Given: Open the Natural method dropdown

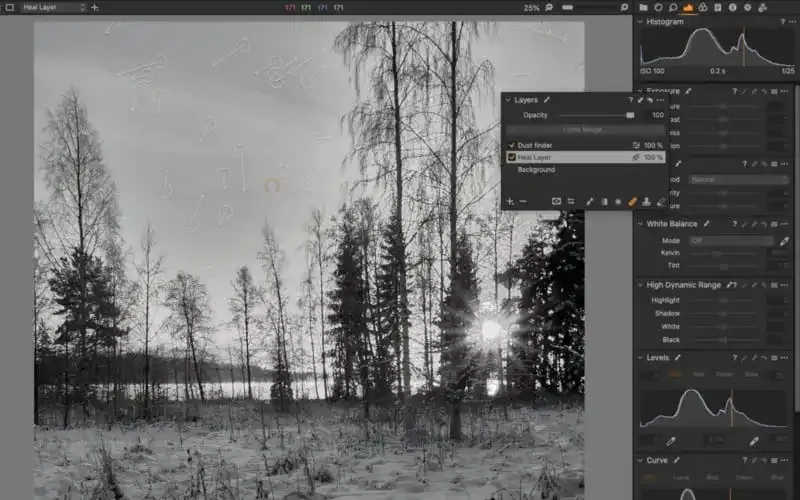Looking at the screenshot, I should [x=738, y=180].
